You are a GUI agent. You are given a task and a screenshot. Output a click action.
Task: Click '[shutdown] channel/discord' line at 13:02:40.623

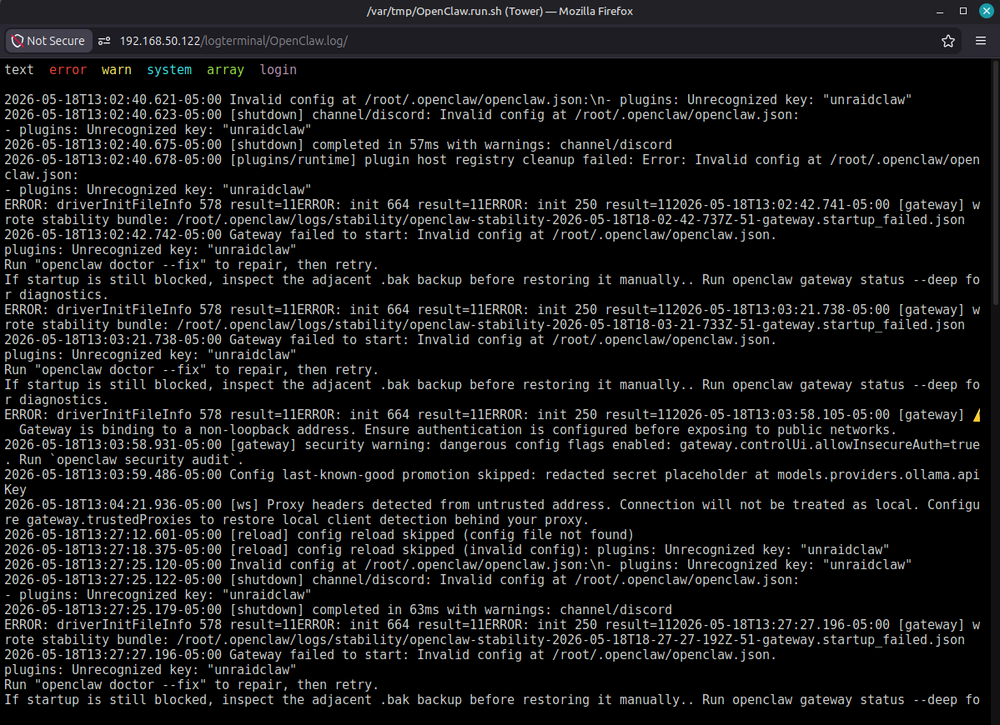402,115
